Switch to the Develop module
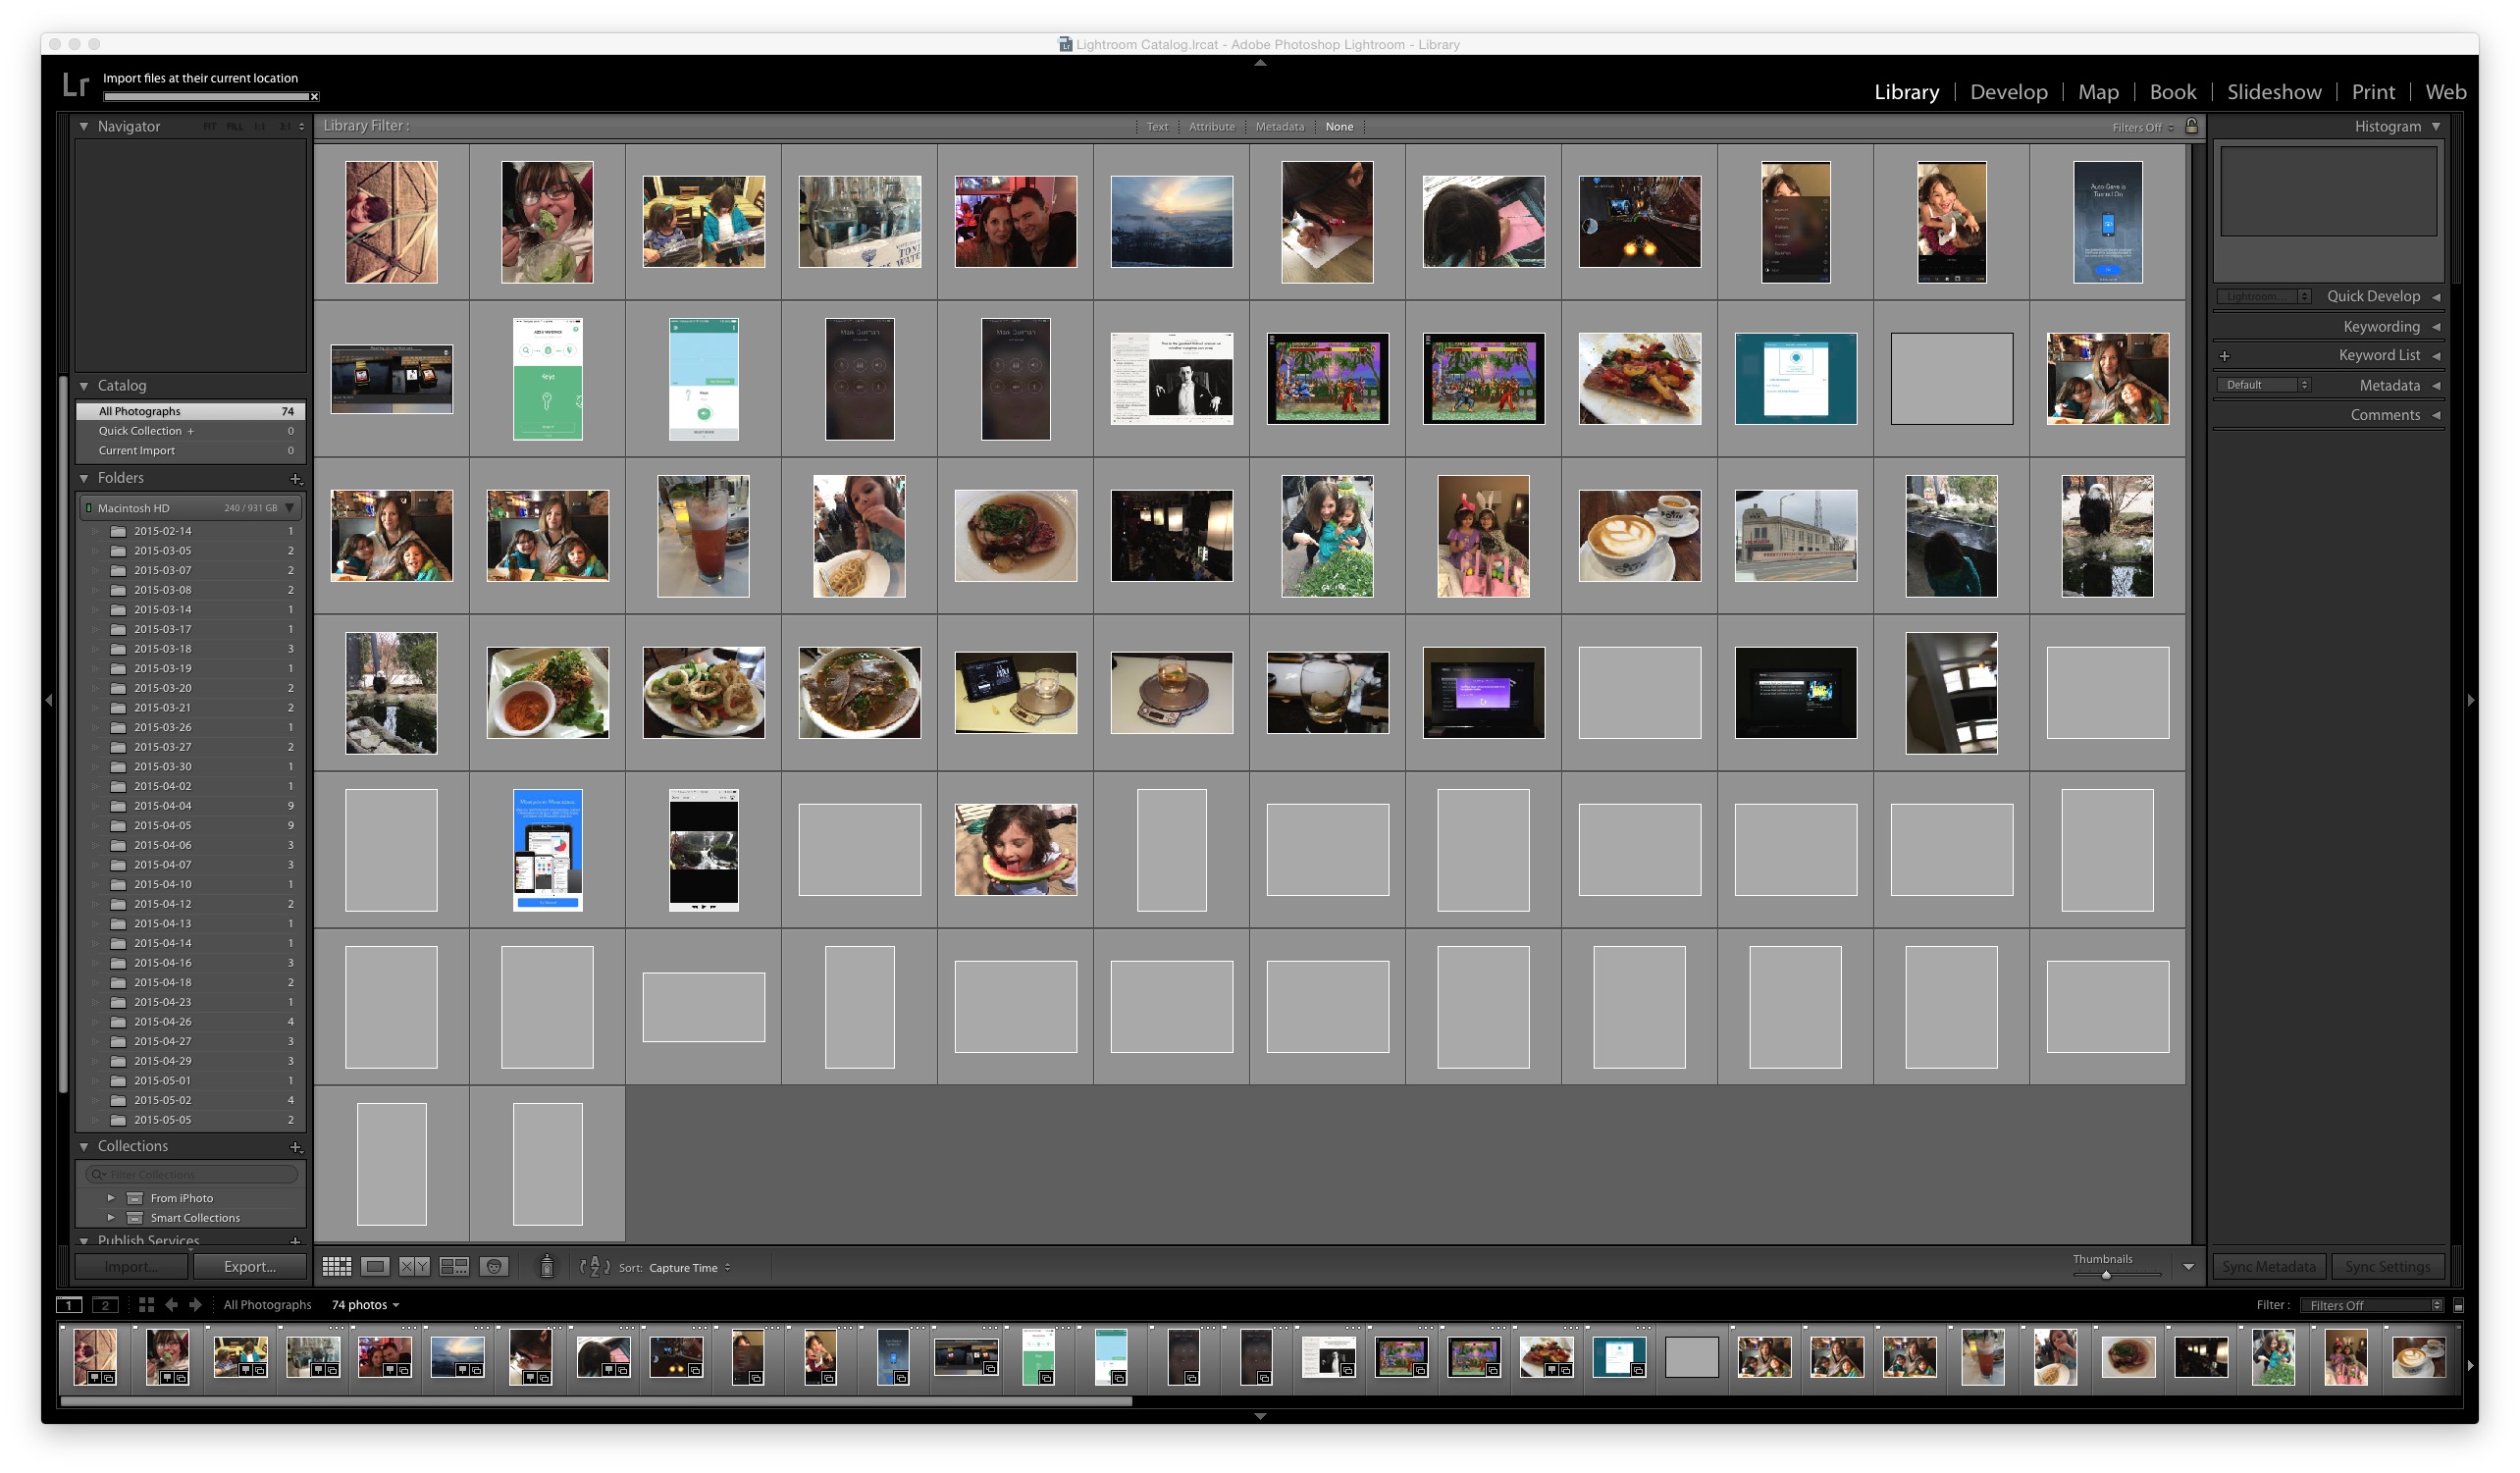The width and height of the screenshot is (2520, 1473). point(2008,92)
